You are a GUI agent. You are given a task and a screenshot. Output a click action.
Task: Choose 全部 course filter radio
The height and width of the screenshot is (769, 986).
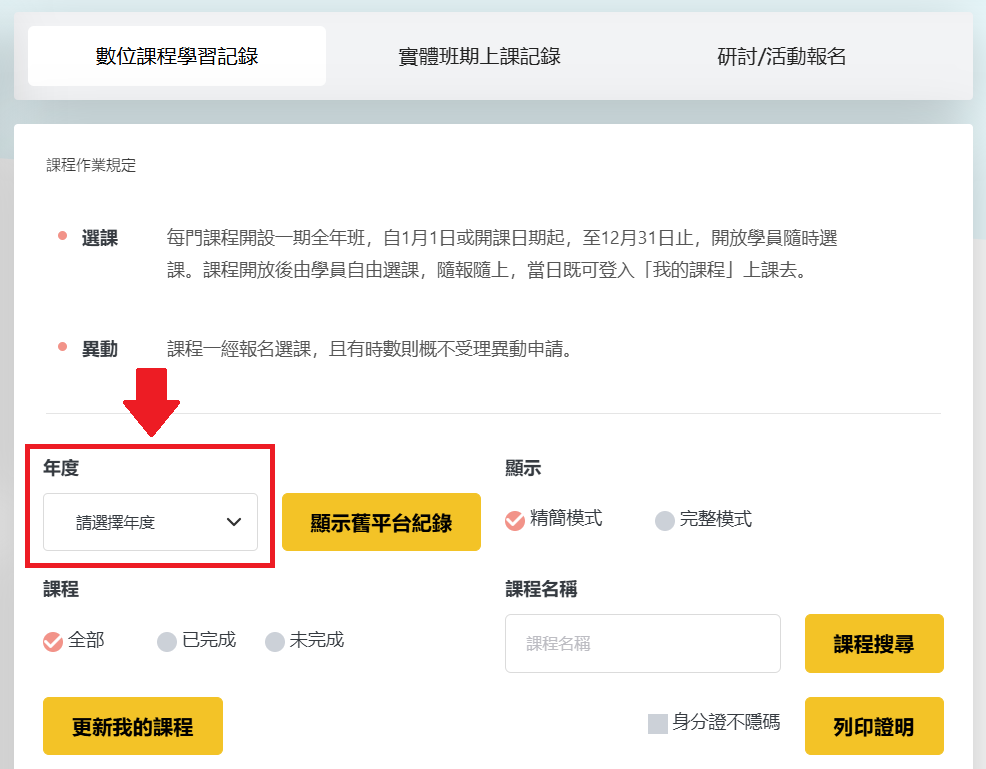tap(53, 641)
